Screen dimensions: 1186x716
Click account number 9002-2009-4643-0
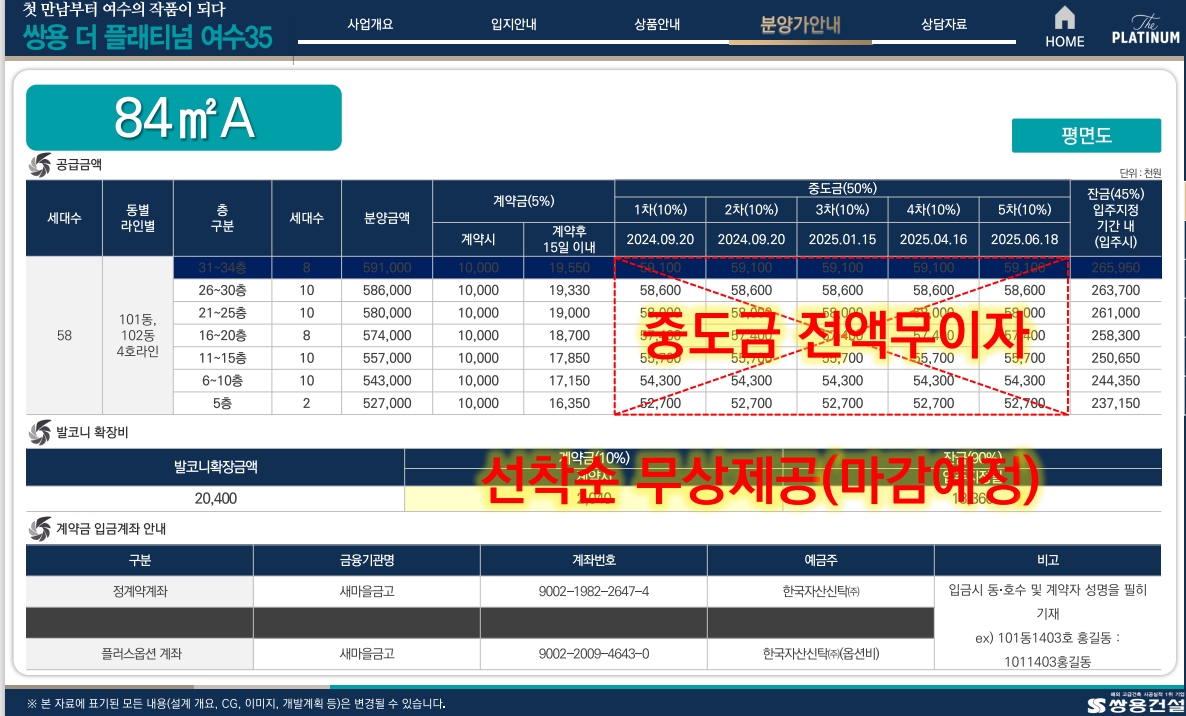click(x=594, y=654)
